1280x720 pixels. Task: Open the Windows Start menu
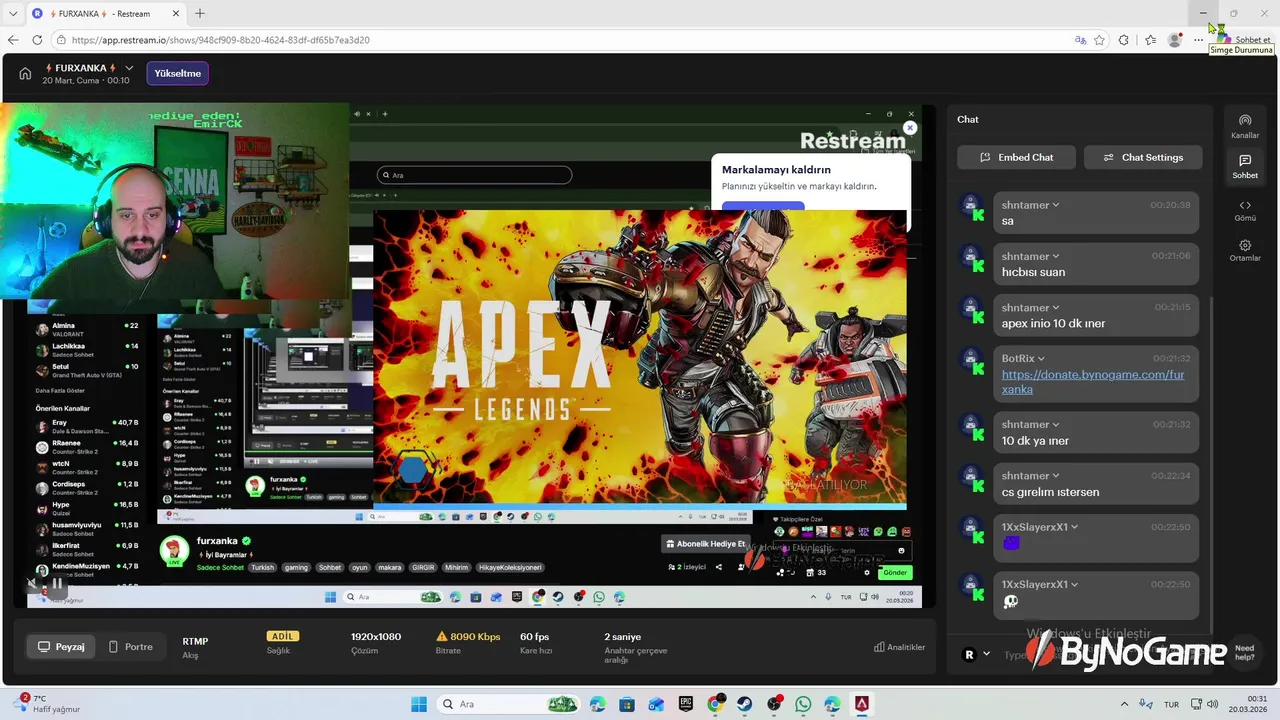419,704
